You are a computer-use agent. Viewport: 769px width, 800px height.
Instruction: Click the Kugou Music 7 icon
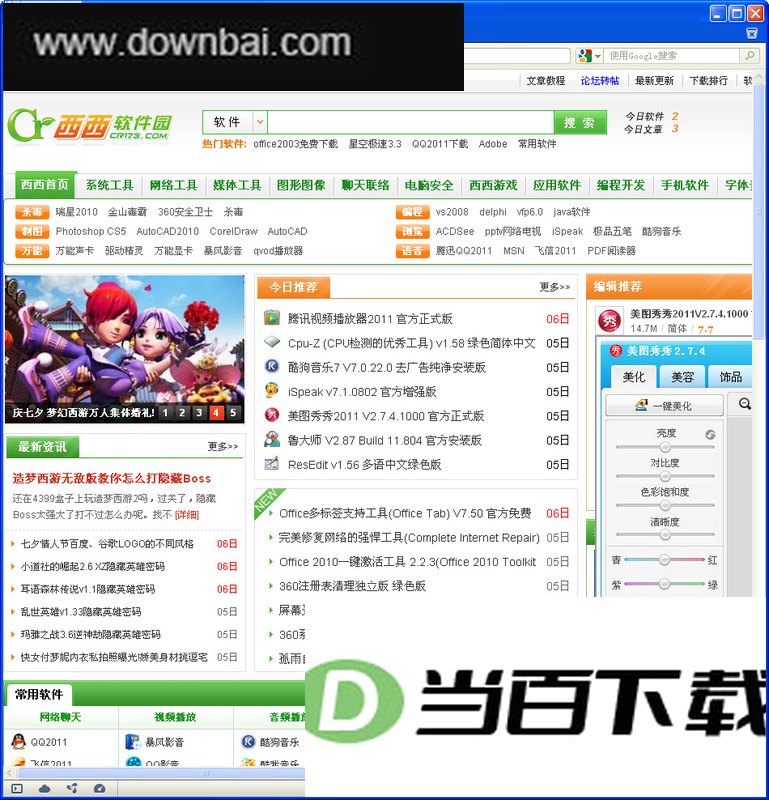[271, 366]
